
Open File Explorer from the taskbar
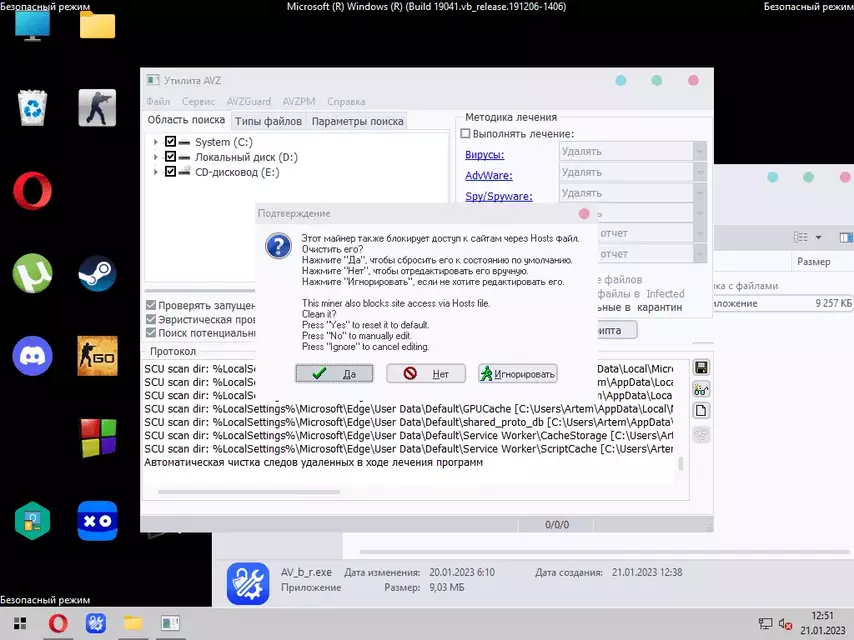click(133, 623)
